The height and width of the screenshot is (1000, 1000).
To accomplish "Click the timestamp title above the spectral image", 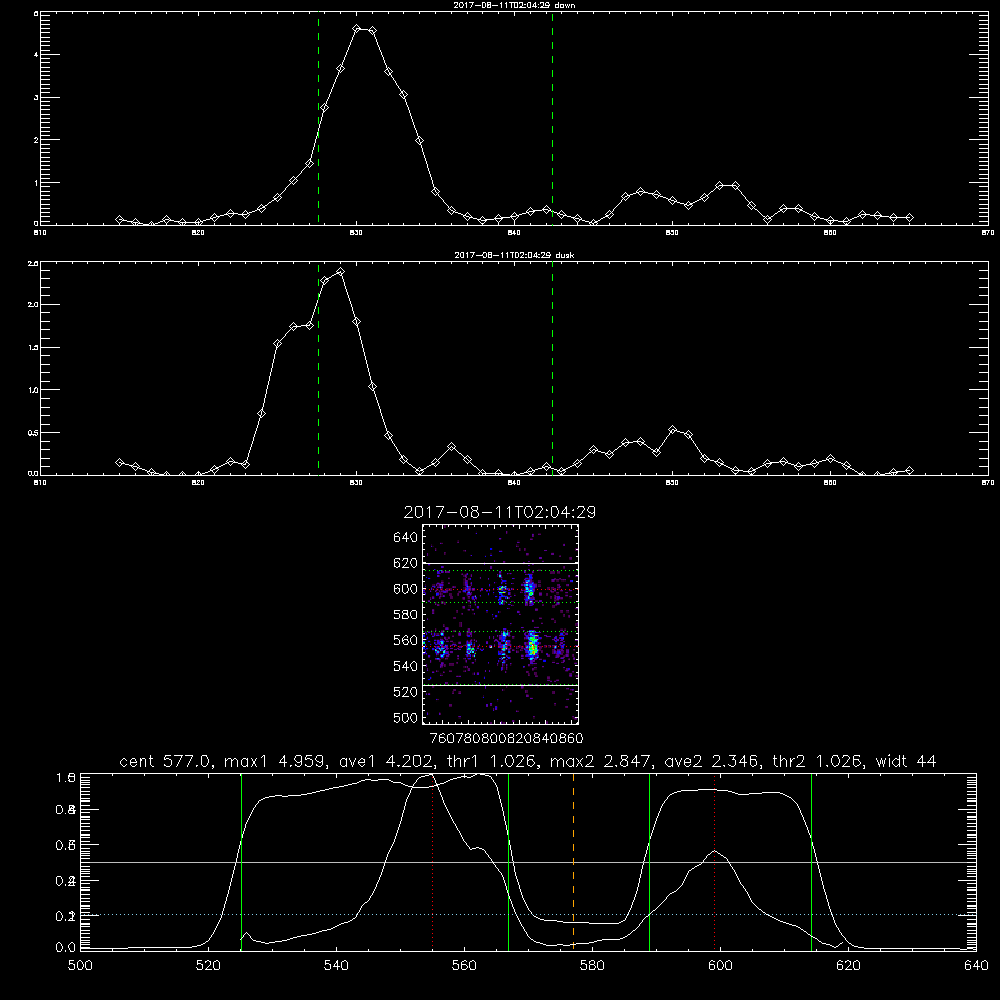I will 500,512.
